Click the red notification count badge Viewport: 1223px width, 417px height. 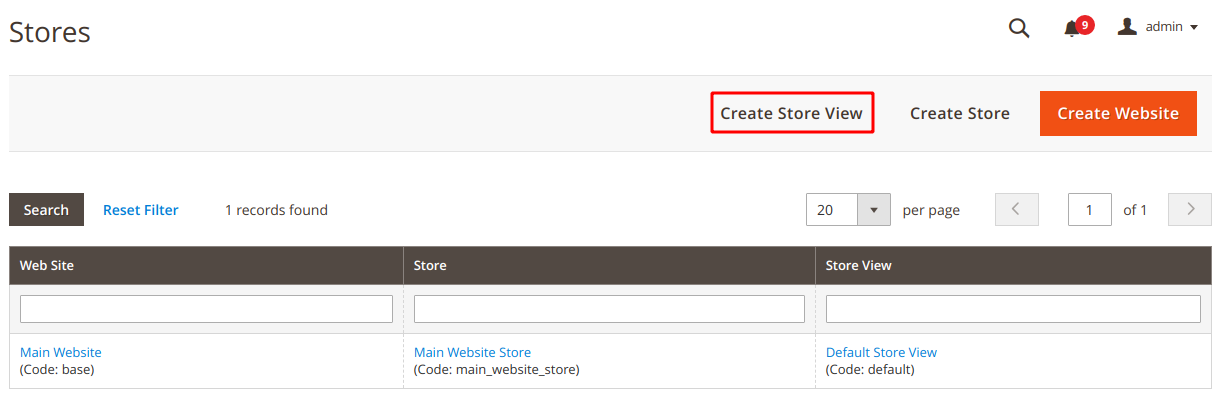[1085, 24]
